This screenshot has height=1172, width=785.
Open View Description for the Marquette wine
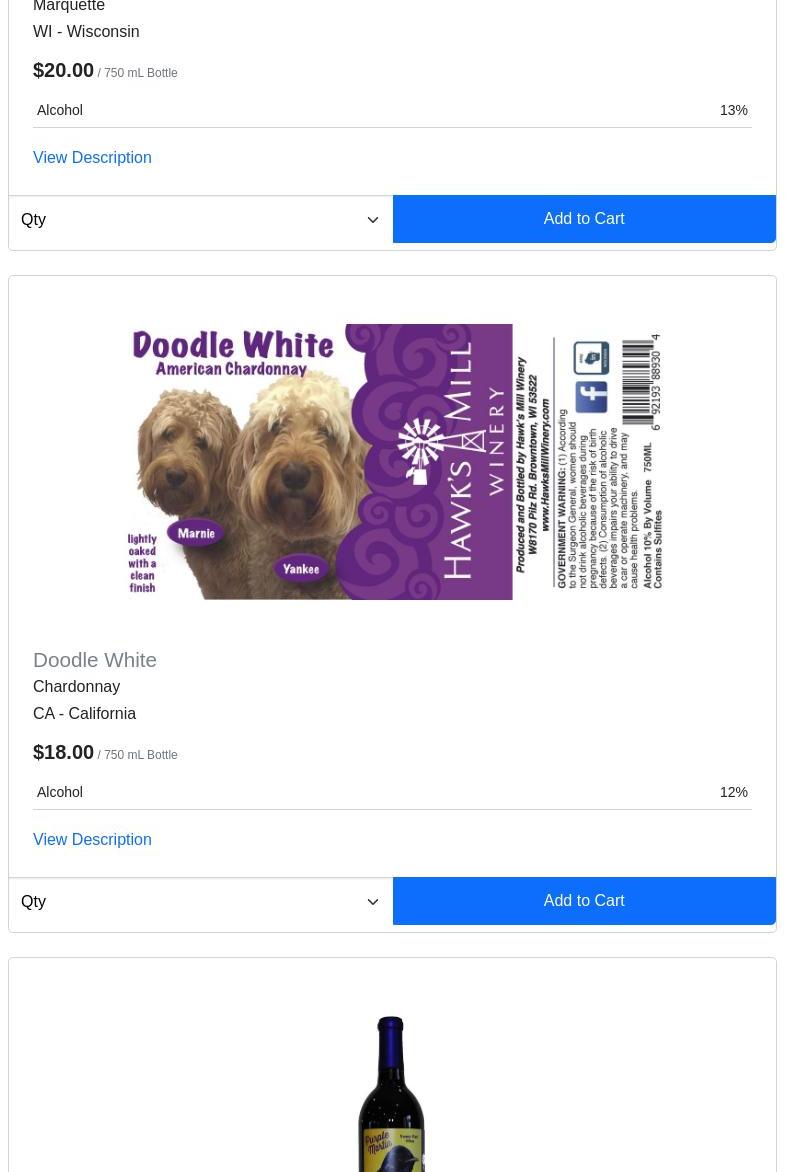pyautogui.click(x=92, y=158)
